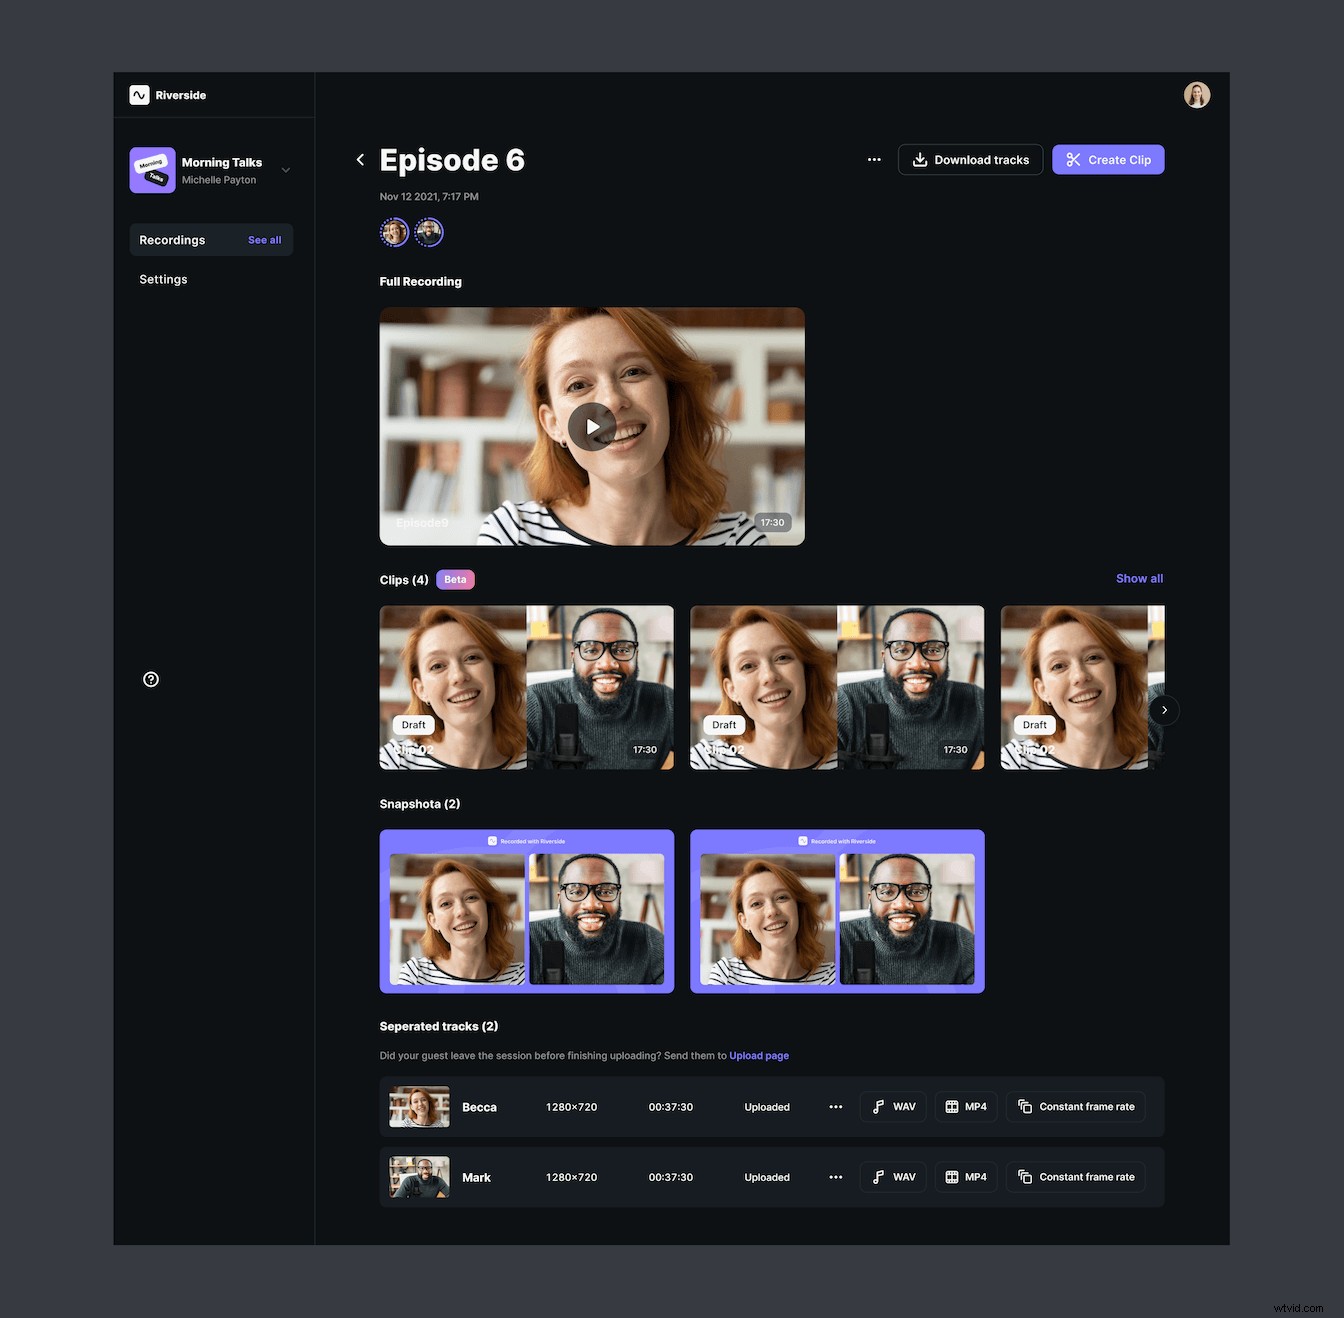The width and height of the screenshot is (1344, 1318).
Task: Open the first Draft clip thumbnail
Action: pos(526,687)
